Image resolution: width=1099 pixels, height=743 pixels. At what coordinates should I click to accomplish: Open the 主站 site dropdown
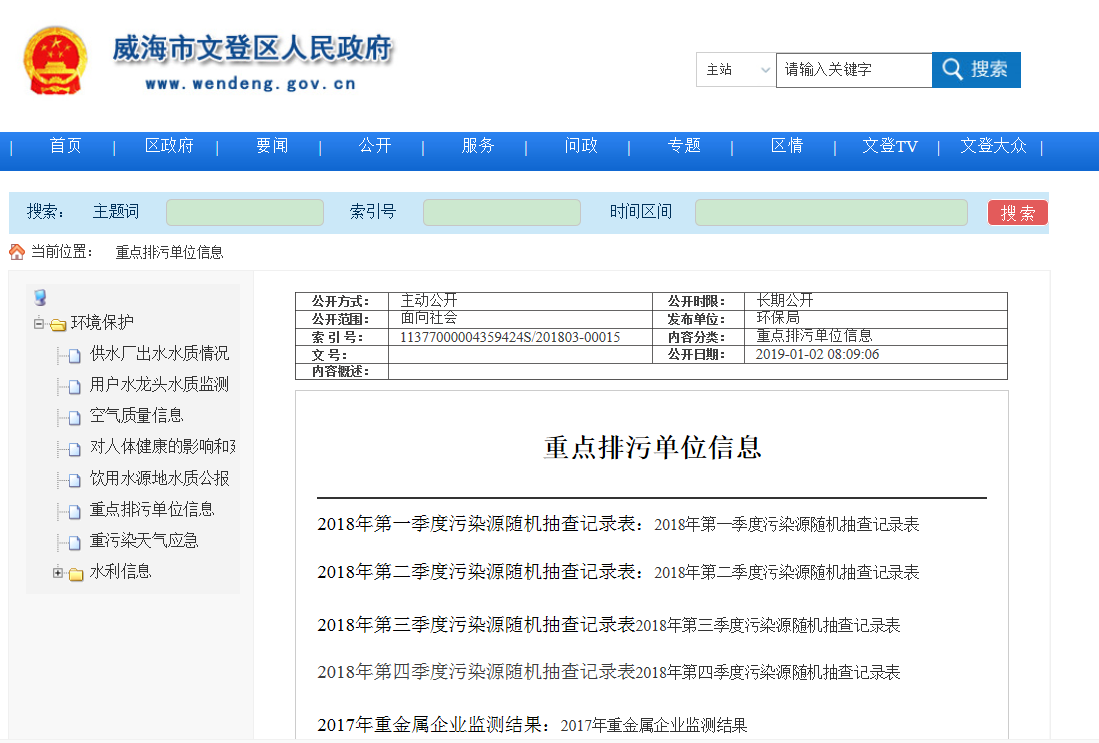click(x=736, y=70)
